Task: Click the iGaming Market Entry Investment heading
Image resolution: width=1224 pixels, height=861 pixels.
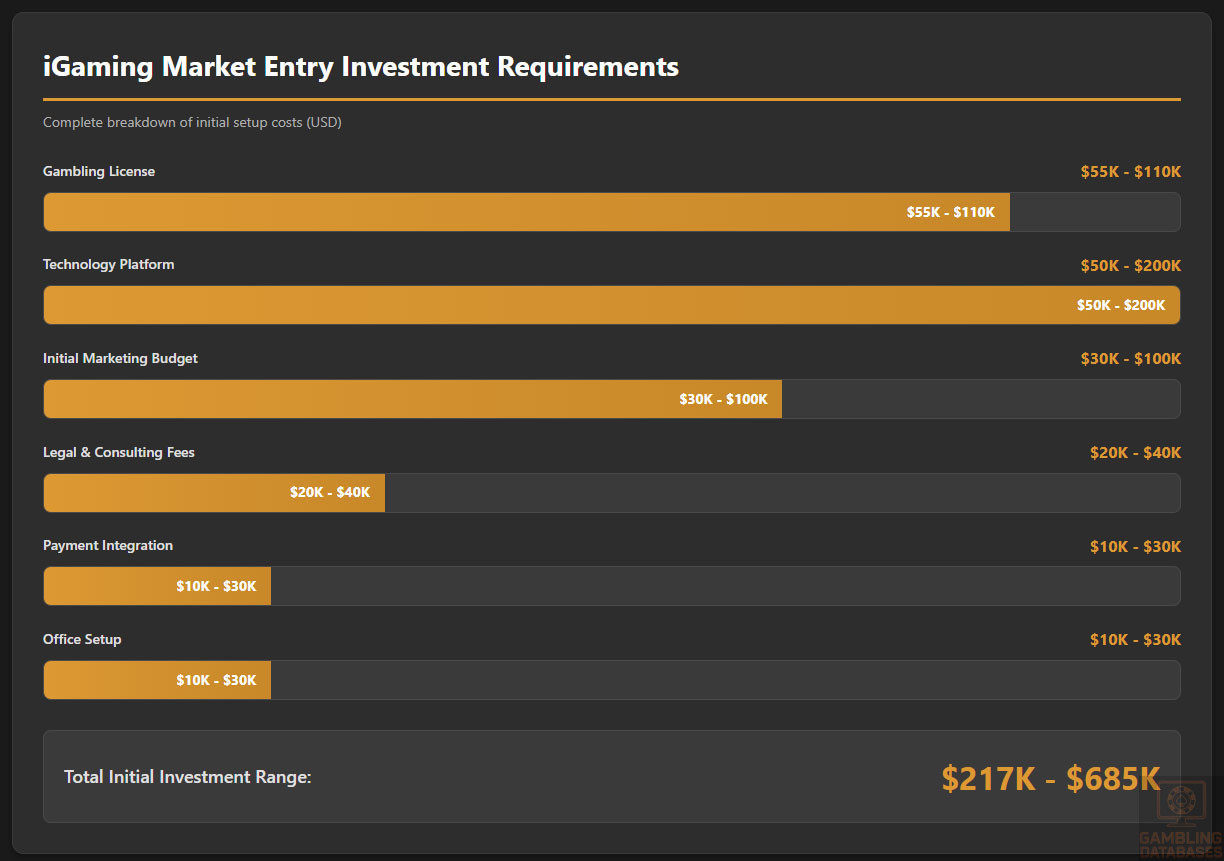Action: click(361, 67)
